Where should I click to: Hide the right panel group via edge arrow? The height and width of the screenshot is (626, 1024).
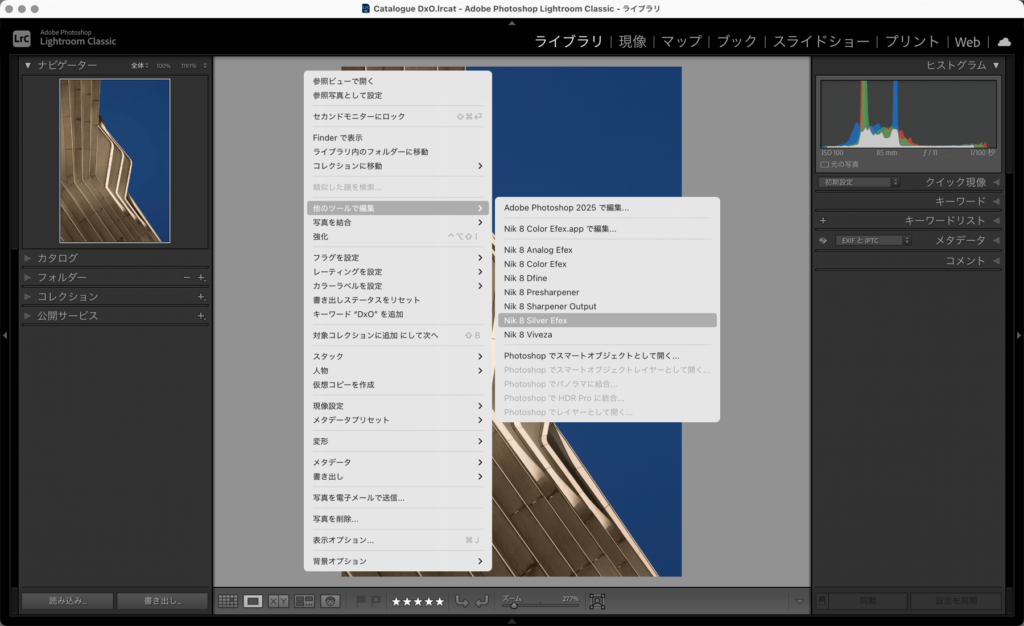click(x=1019, y=336)
